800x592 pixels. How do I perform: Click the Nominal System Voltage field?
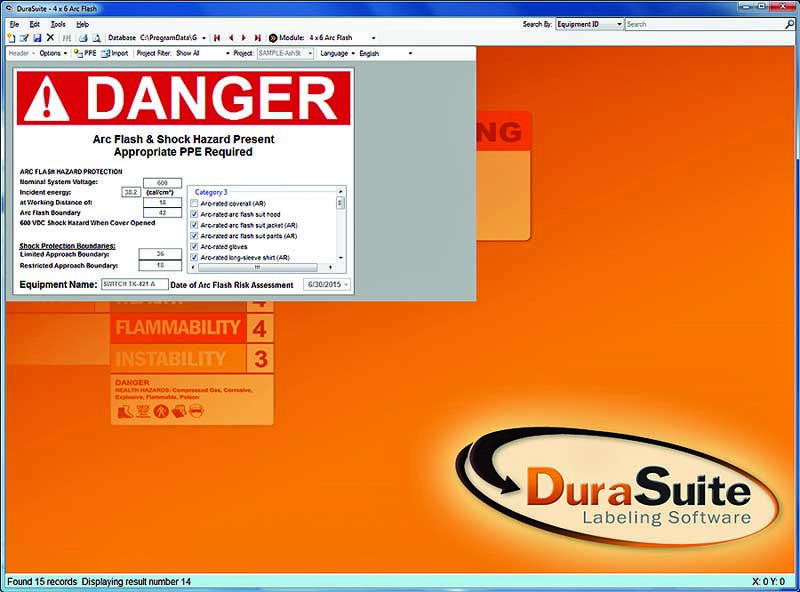click(x=162, y=183)
